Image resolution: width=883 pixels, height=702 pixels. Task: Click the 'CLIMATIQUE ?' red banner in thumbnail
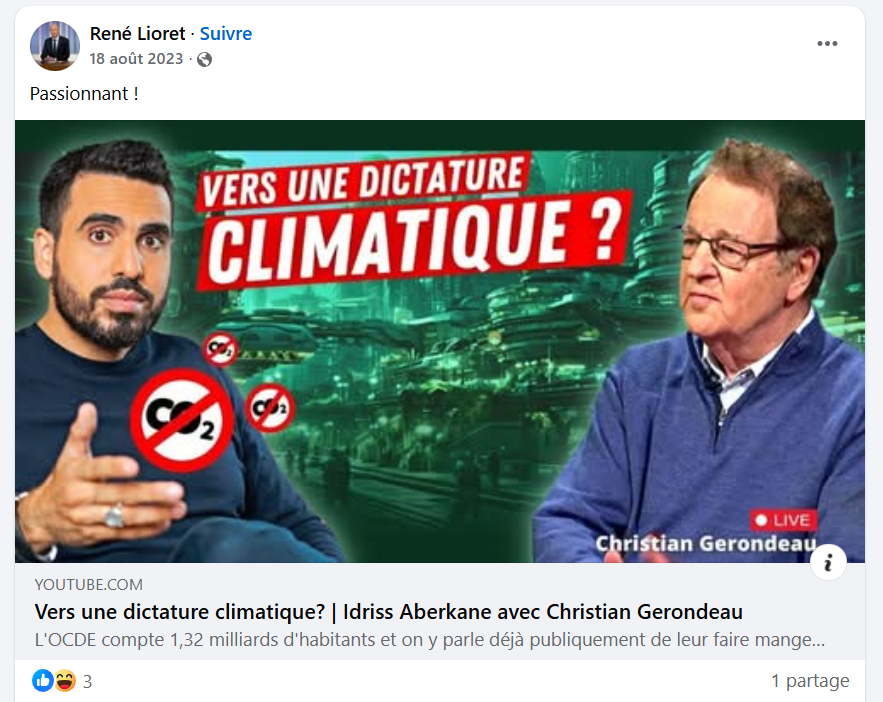pos(415,240)
